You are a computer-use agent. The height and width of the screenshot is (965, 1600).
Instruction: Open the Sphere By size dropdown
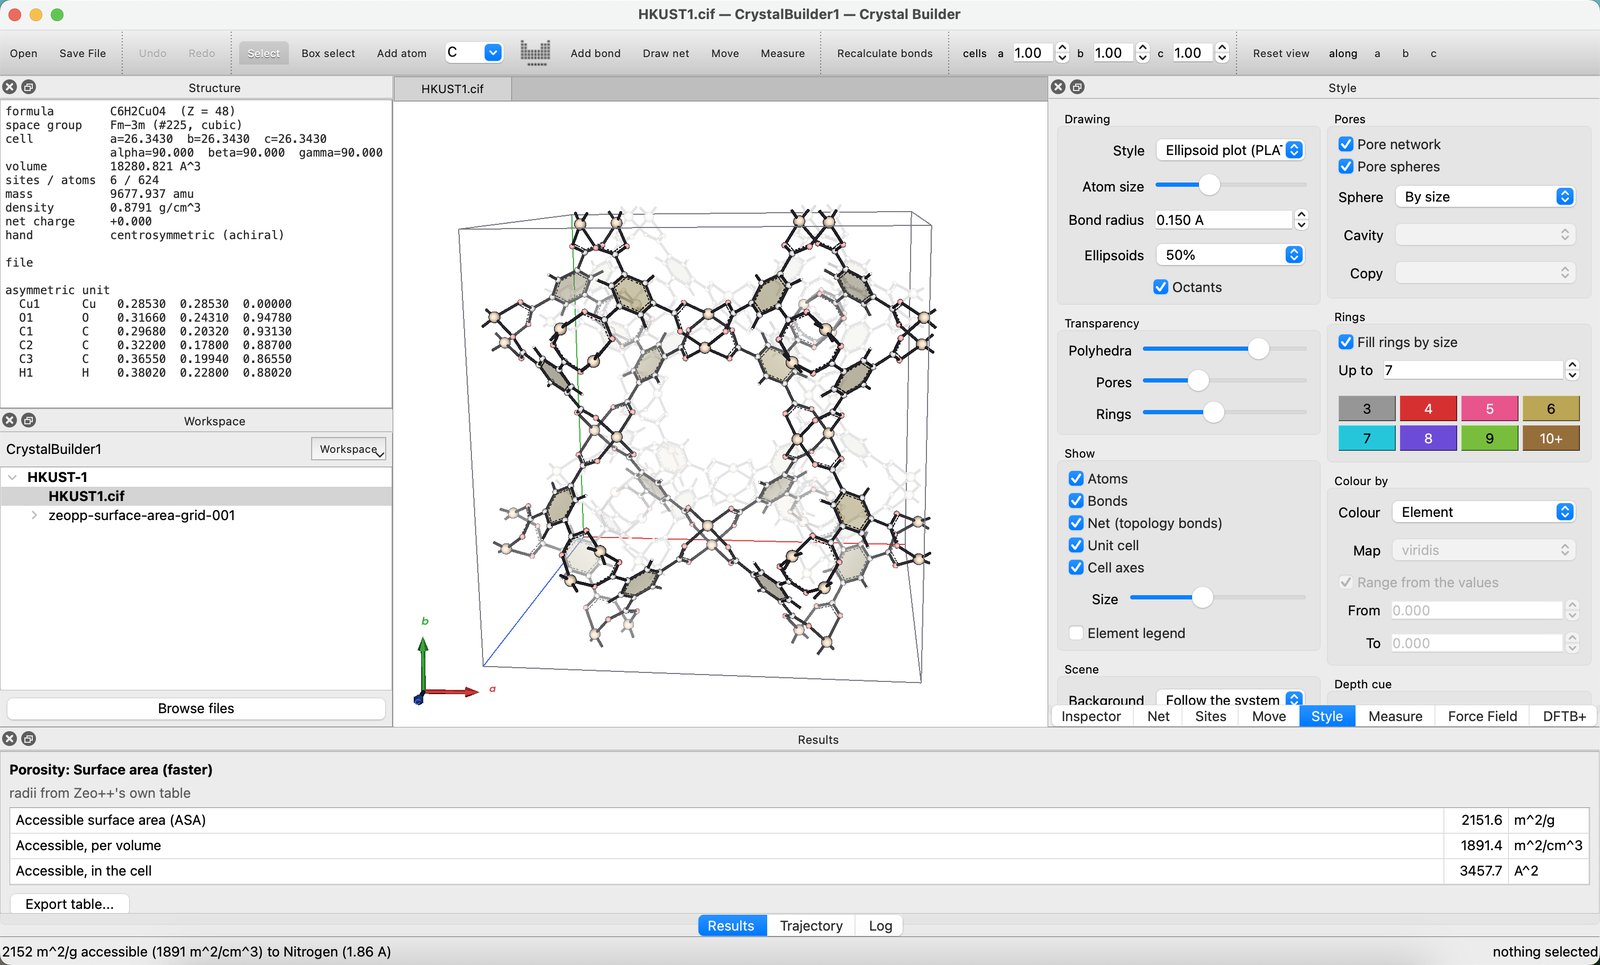[1485, 197]
